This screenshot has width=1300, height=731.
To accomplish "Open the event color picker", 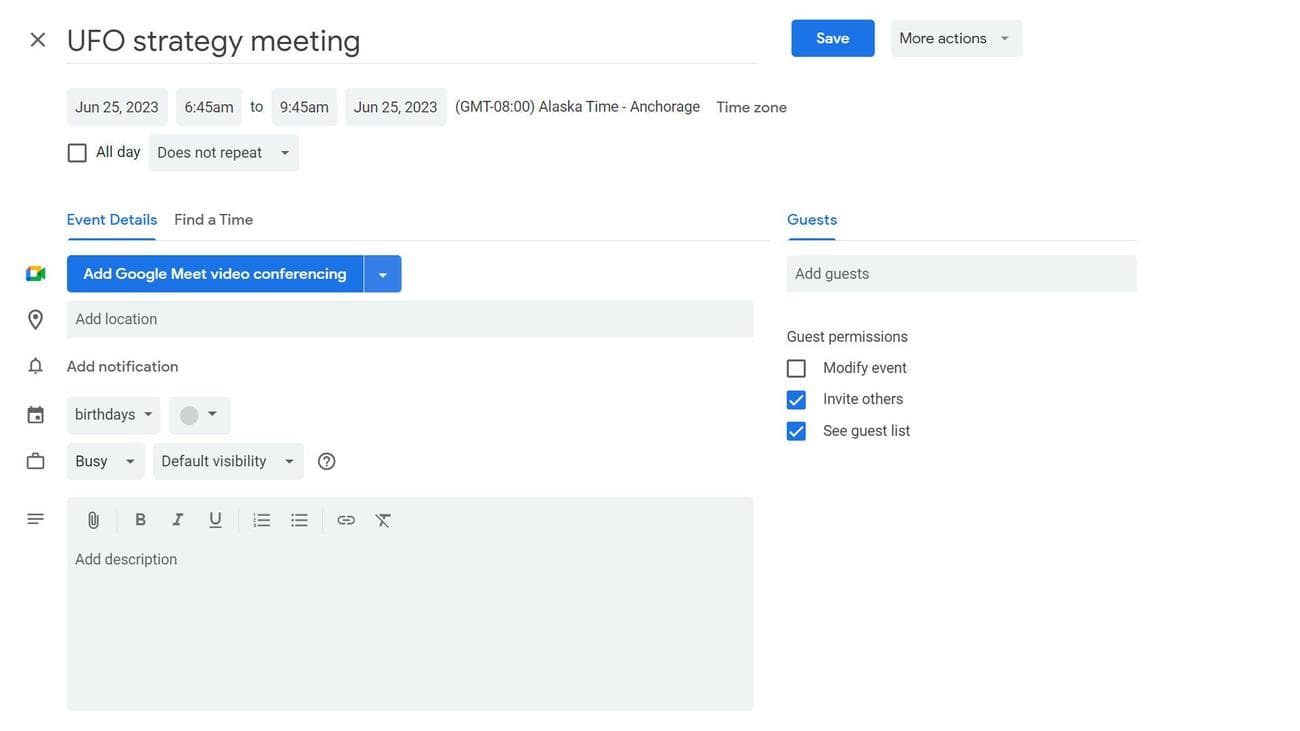I will pos(199,415).
